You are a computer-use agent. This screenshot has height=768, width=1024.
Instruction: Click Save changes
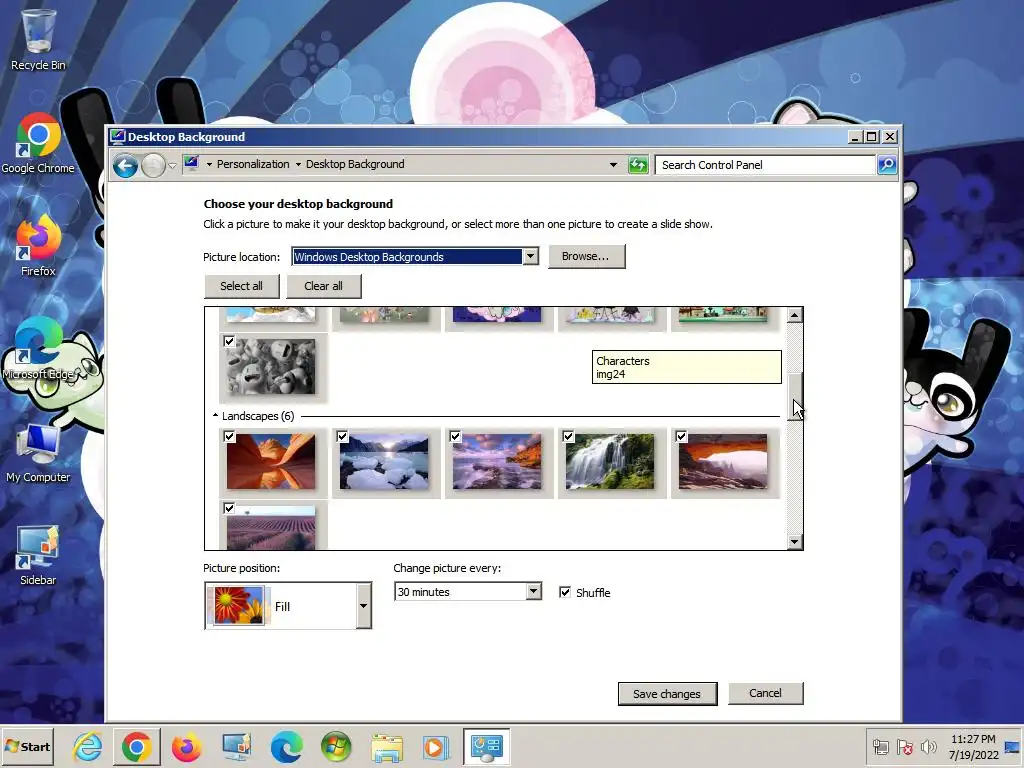pos(667,694)
